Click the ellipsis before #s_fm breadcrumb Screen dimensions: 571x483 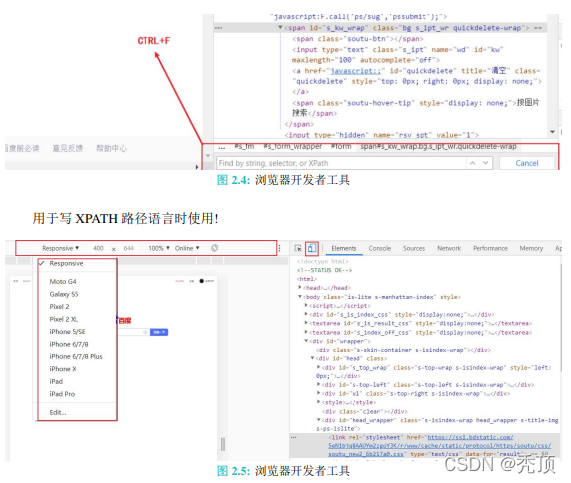(222, 148)
